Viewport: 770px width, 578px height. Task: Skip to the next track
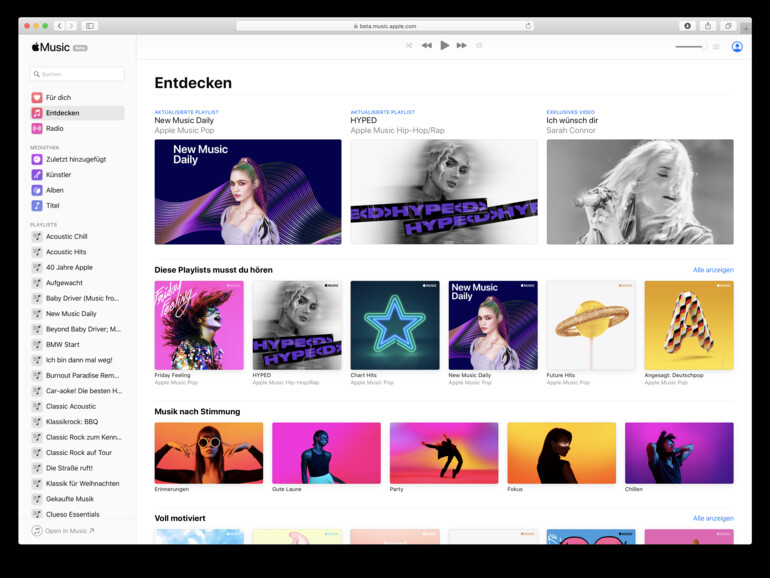click(x=462, y=46)
